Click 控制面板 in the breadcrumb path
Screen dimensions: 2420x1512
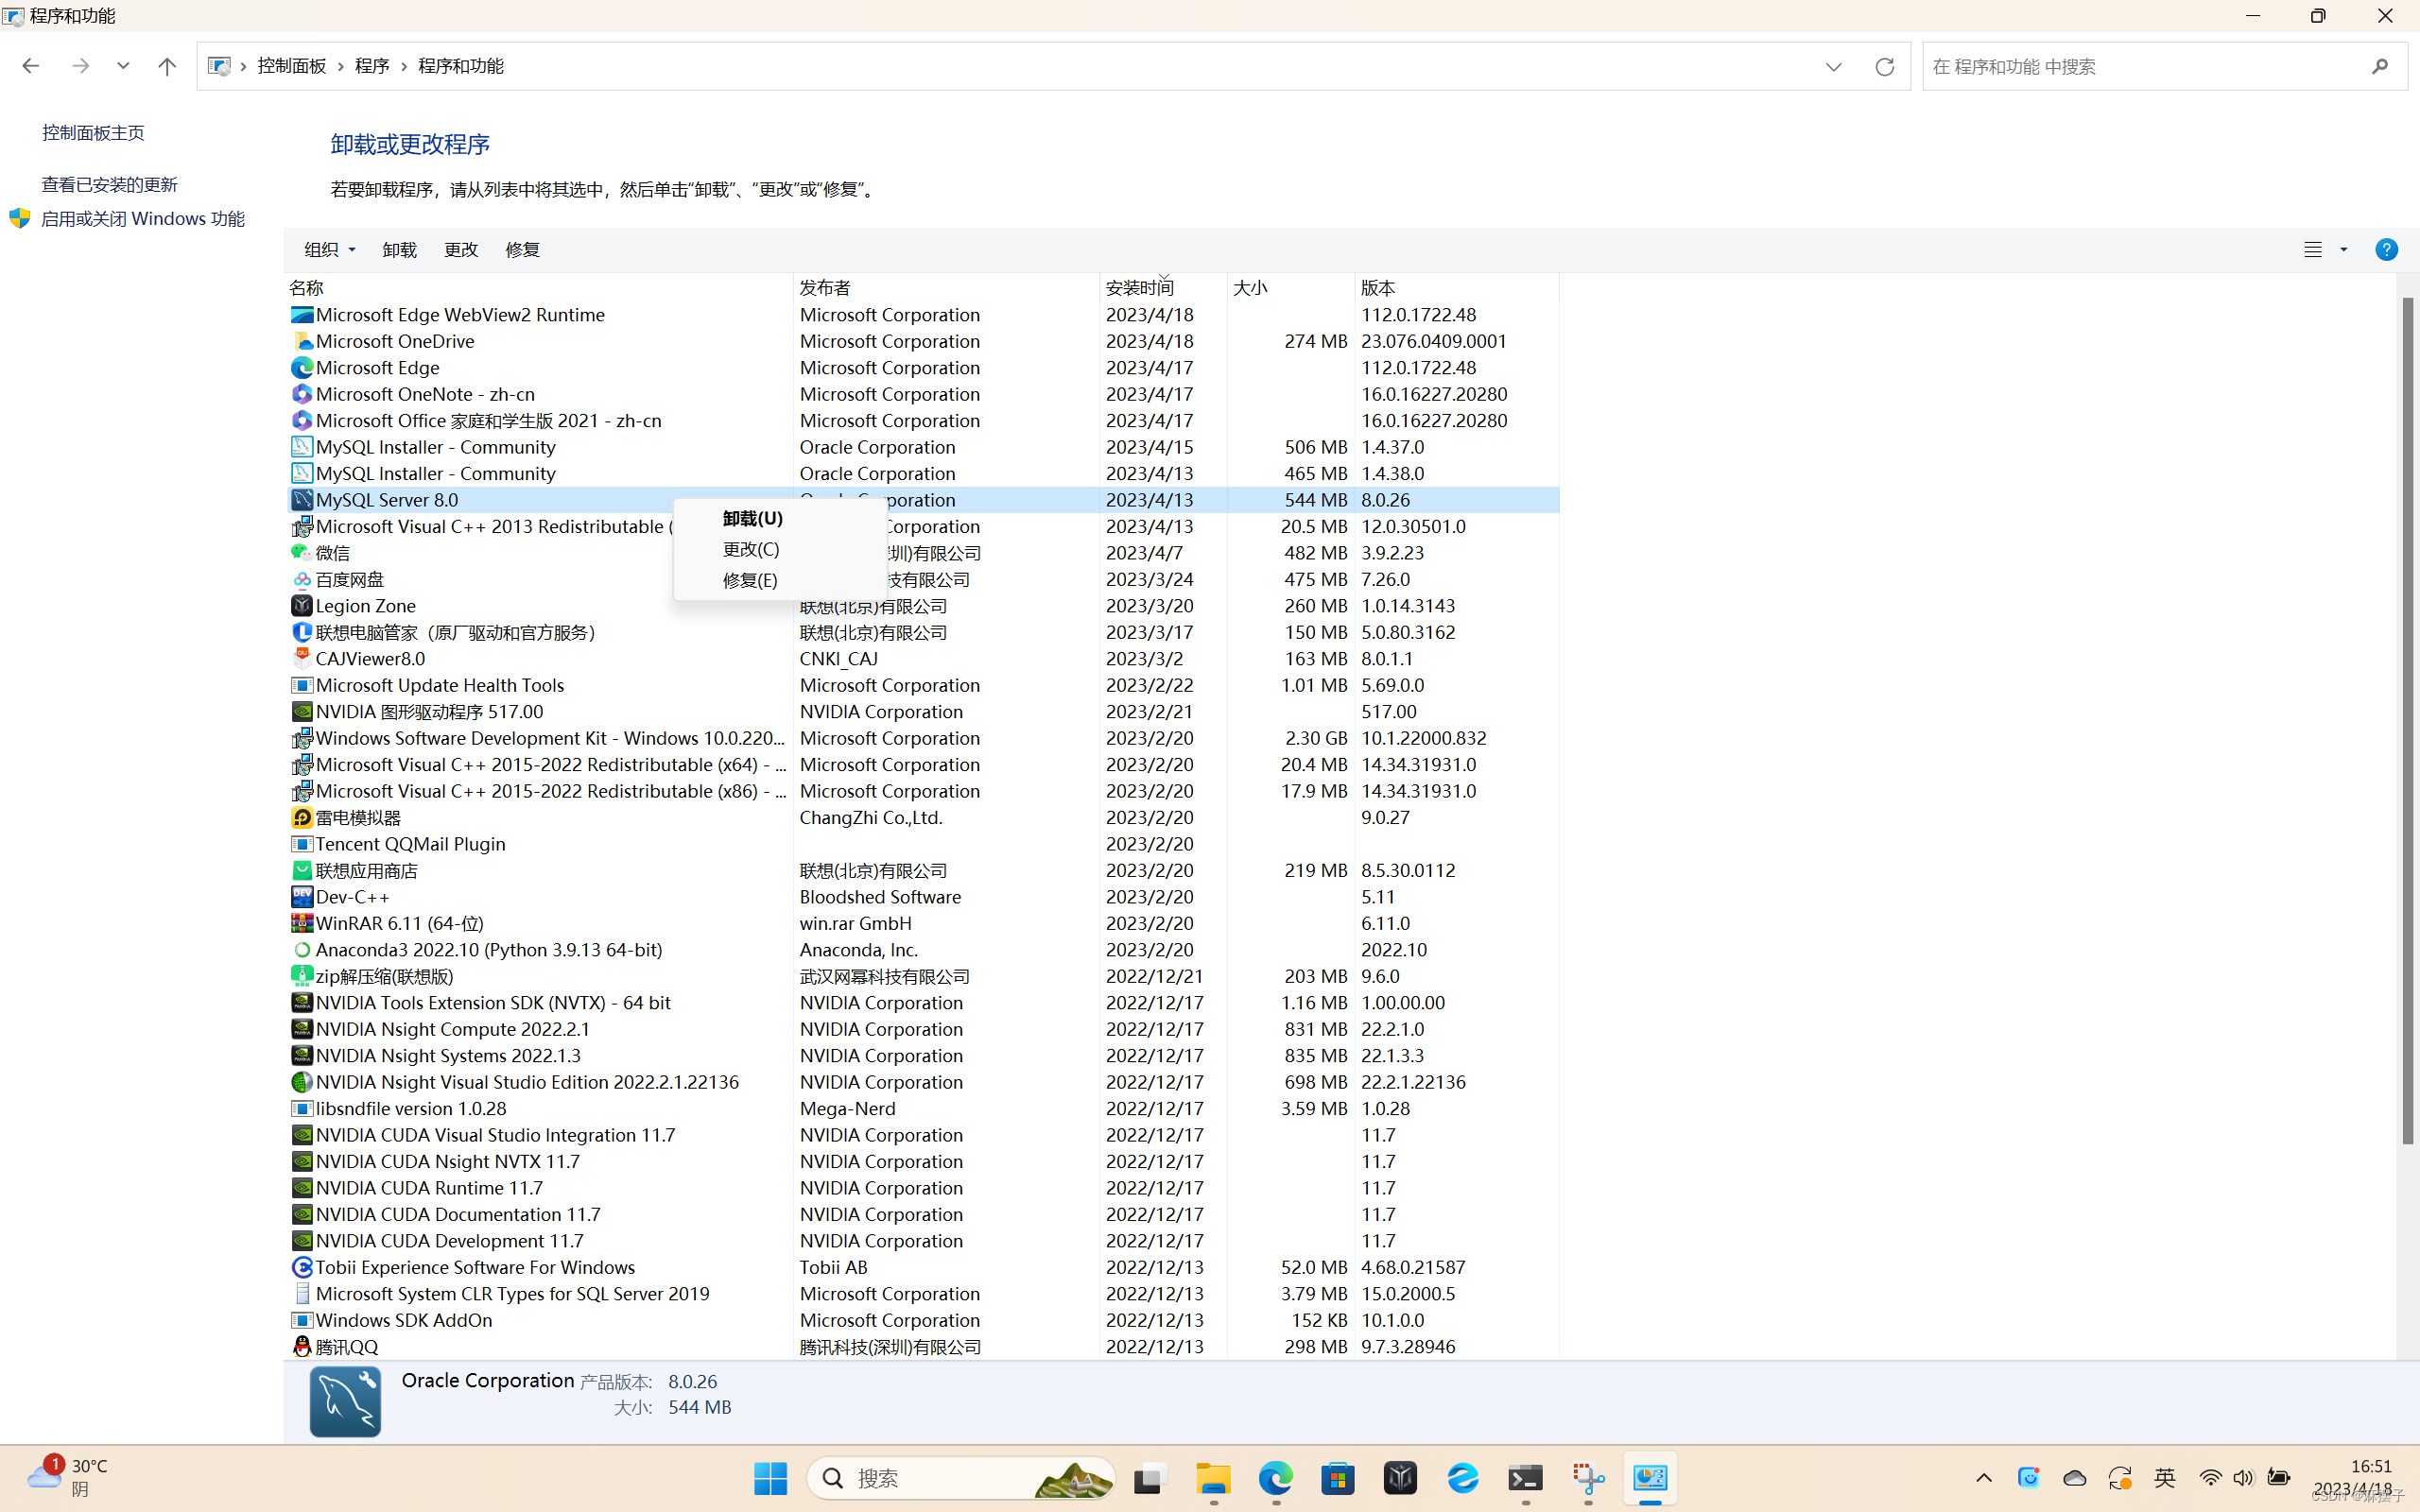[x=292, y=66]
